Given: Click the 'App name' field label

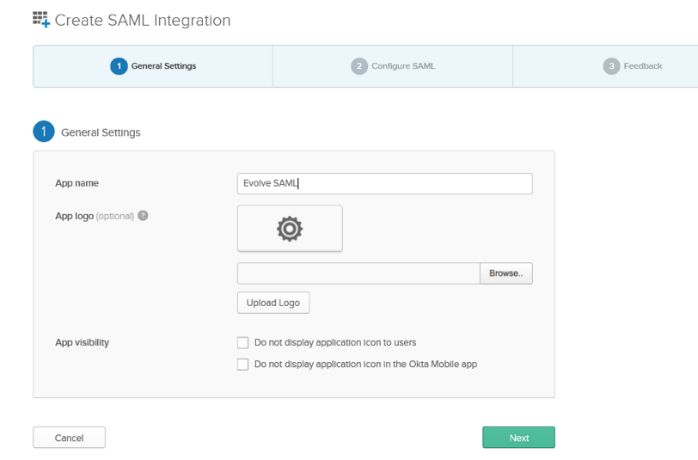Looking at the screenshot, I should pyautogui.click(x=76, y=184).
